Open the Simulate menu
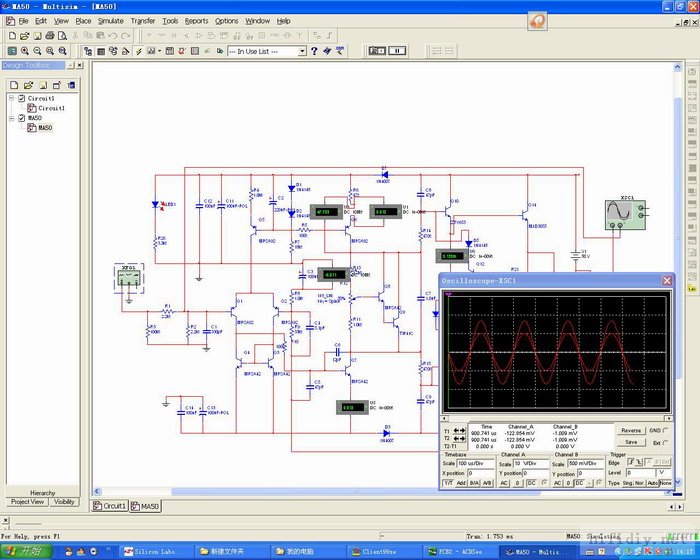 click(x=110, y=20)
